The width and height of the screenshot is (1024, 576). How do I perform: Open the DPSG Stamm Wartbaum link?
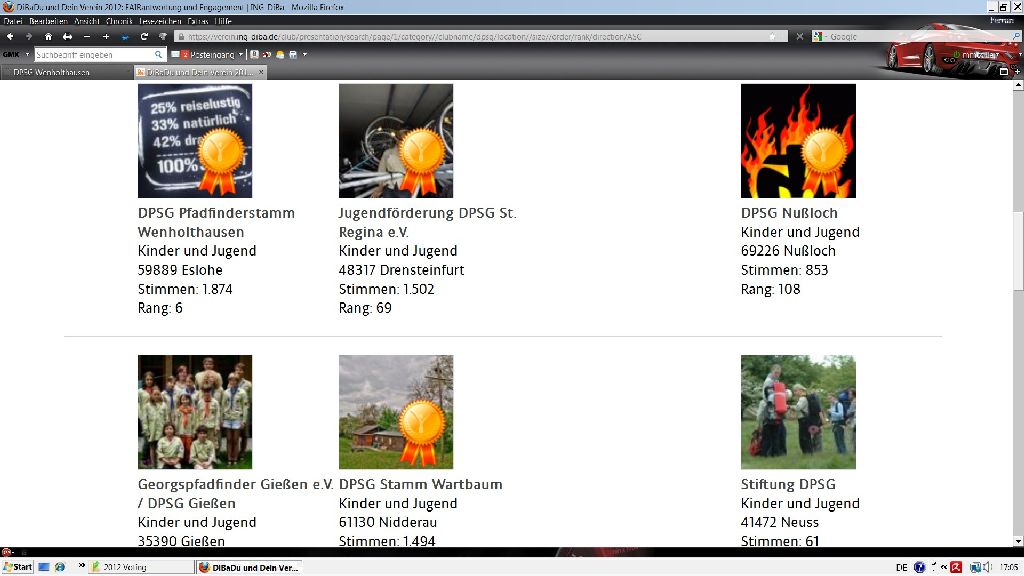[421, 485]
